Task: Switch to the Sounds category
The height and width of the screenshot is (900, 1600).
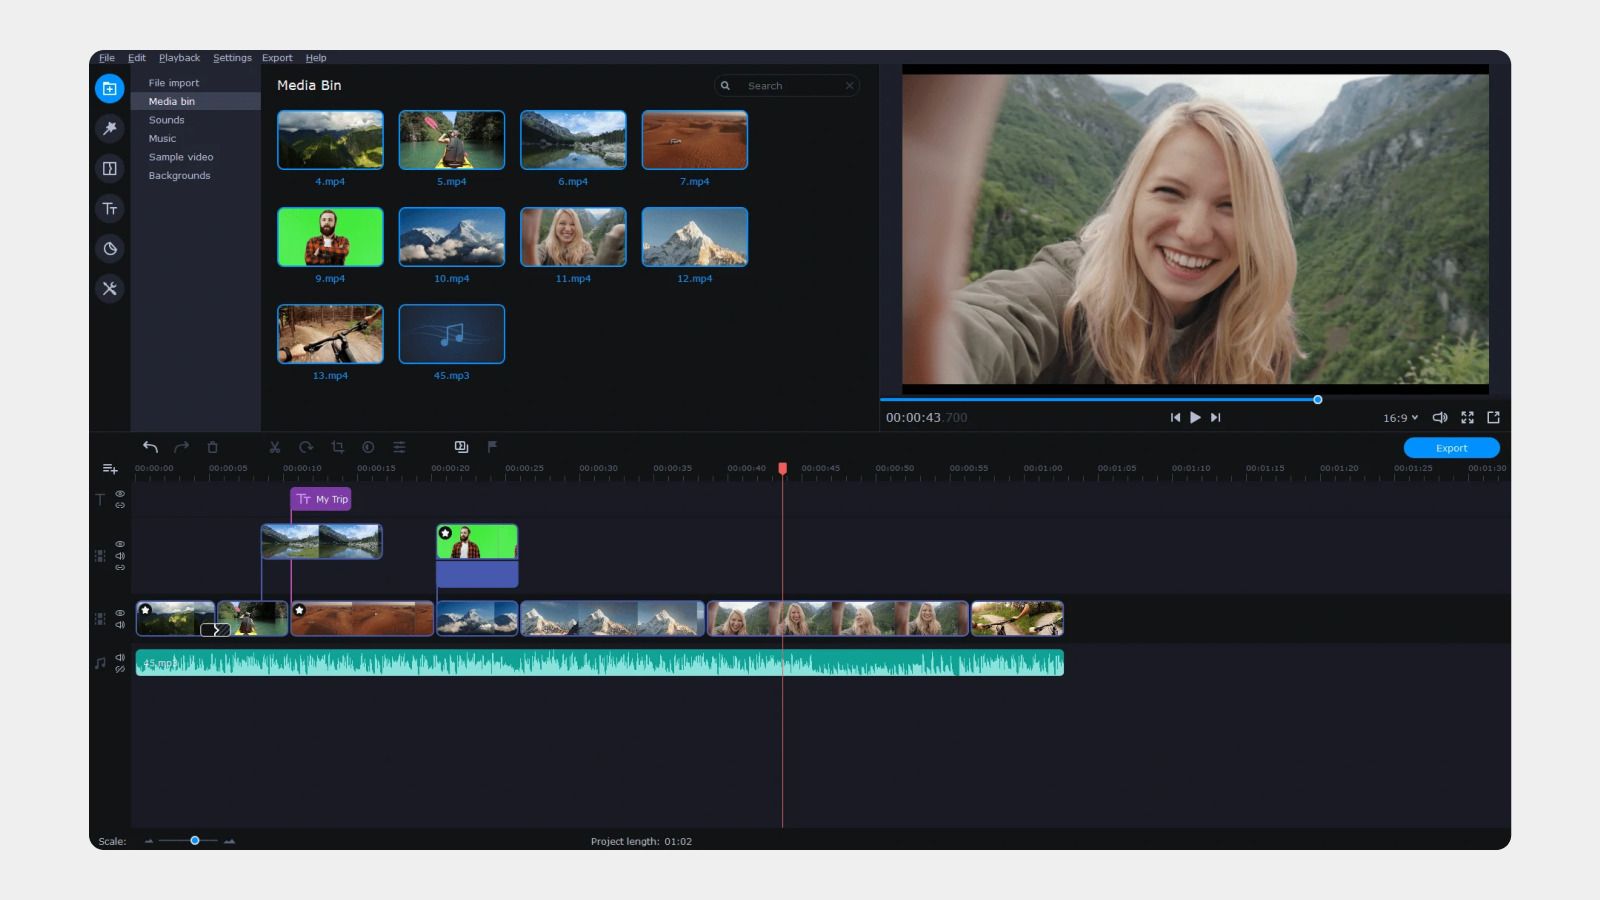Action: [x=166, y=120]
